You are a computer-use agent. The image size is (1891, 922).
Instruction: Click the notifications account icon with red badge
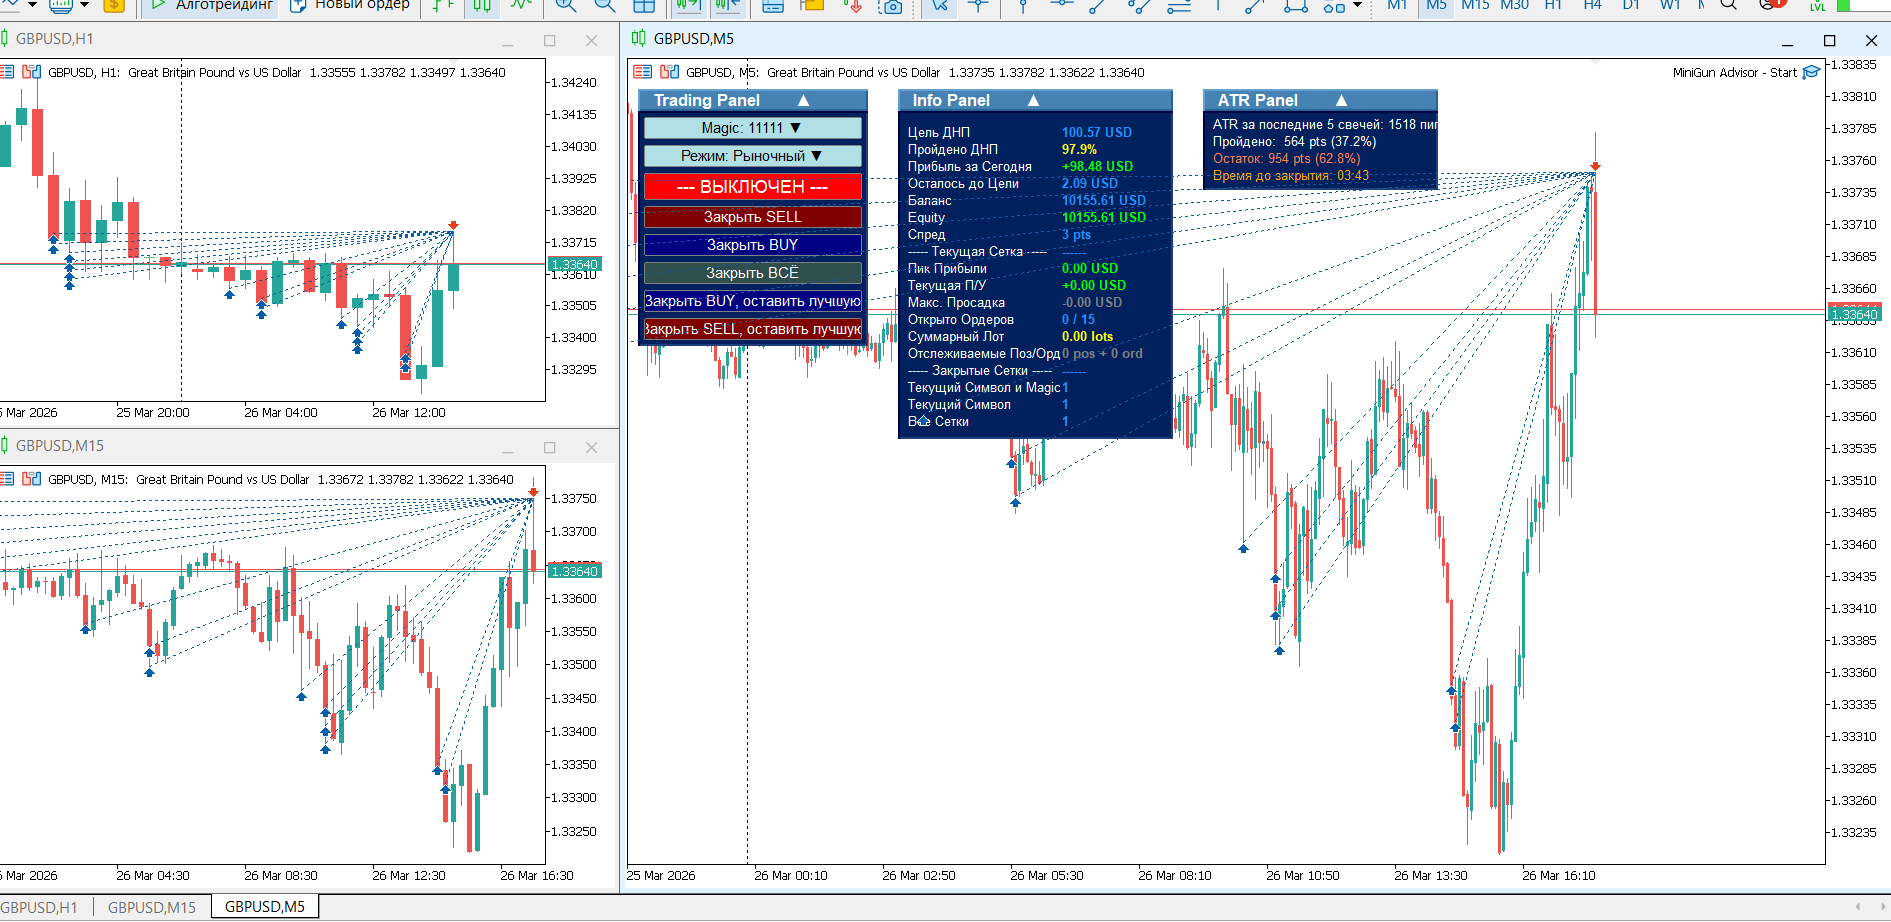point(1772,4)
